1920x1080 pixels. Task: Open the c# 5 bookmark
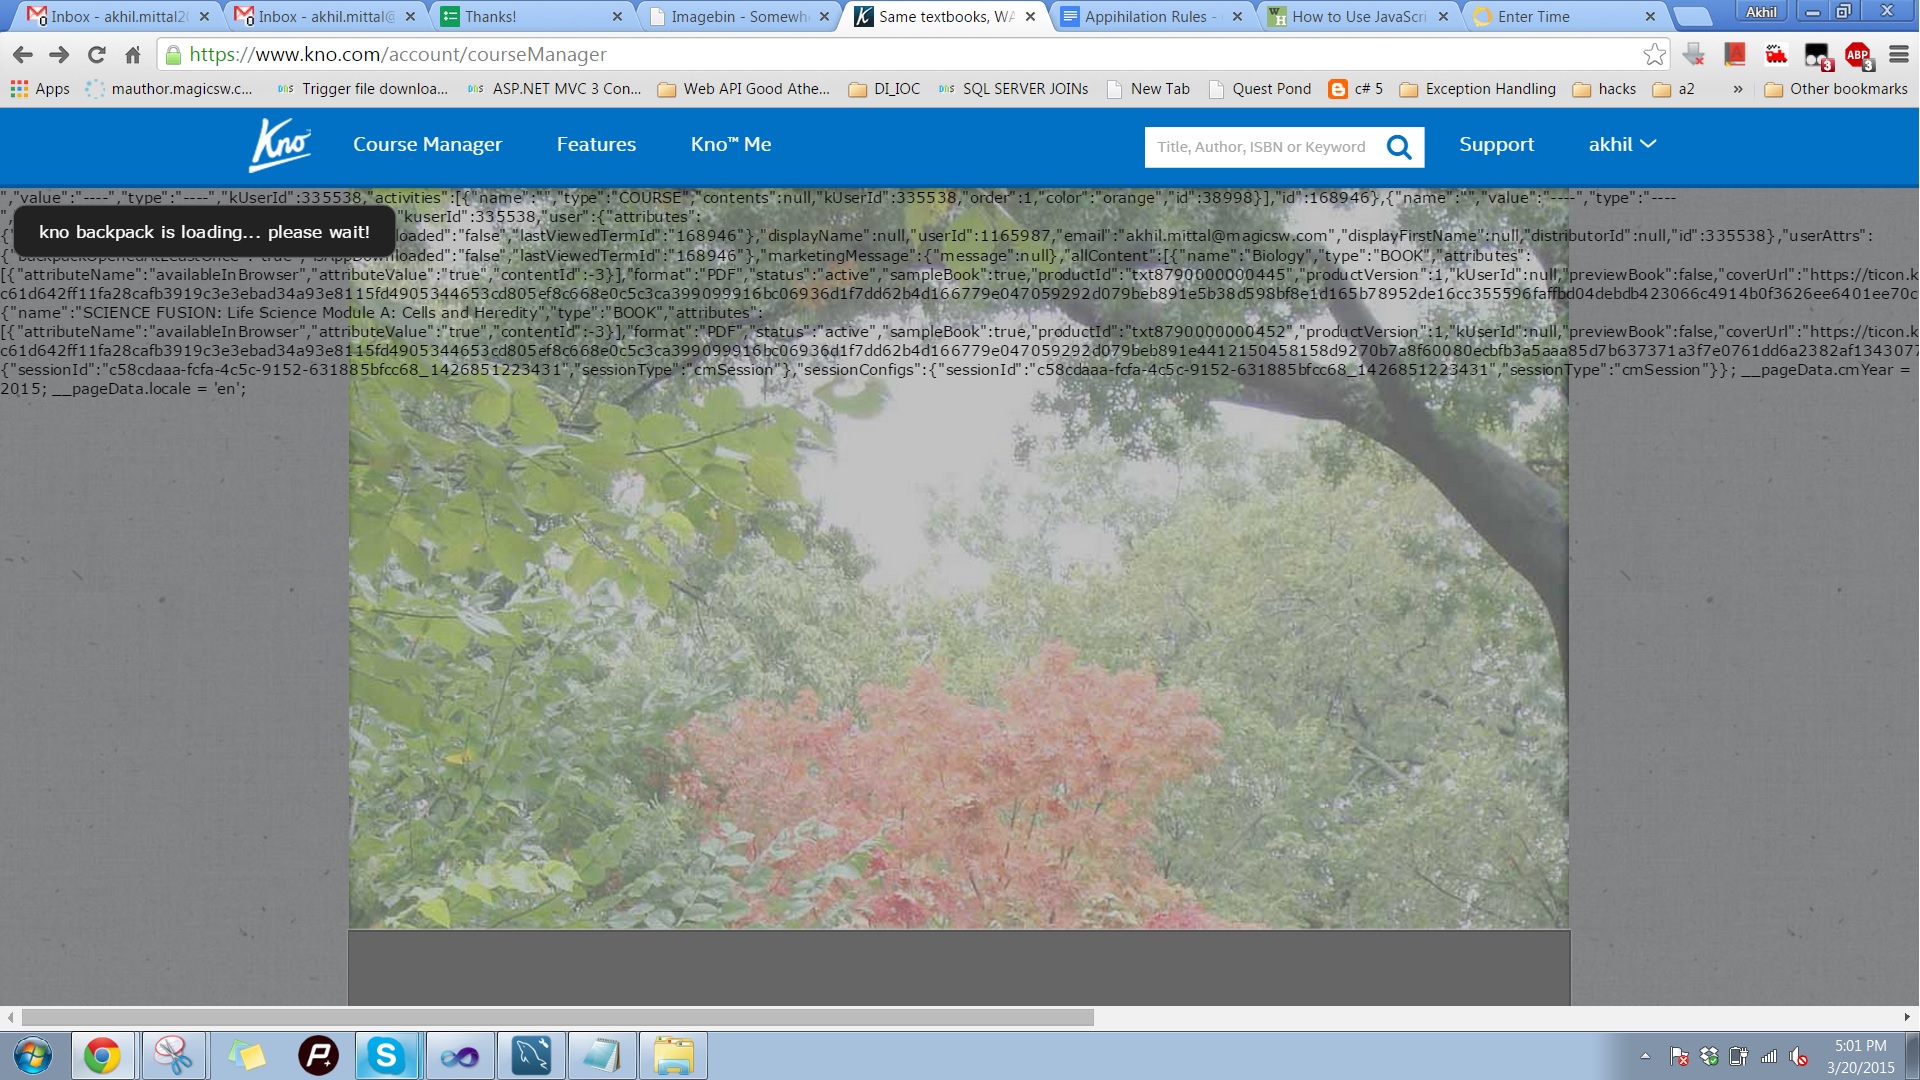click(1356, 89)
